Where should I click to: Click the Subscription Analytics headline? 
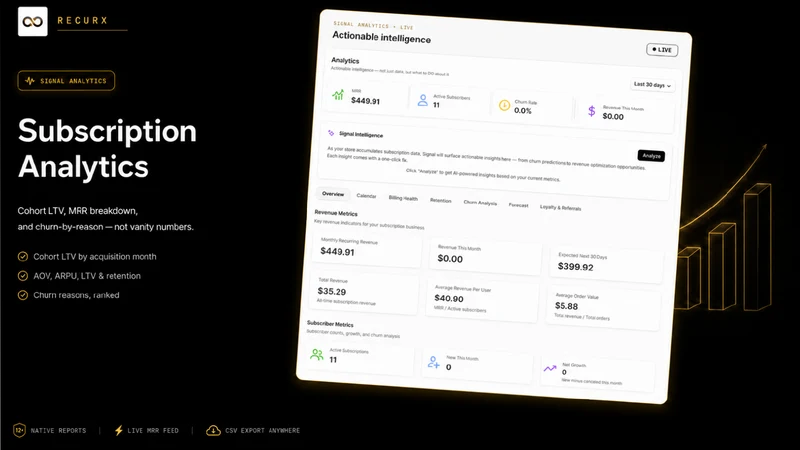point(107,148)
